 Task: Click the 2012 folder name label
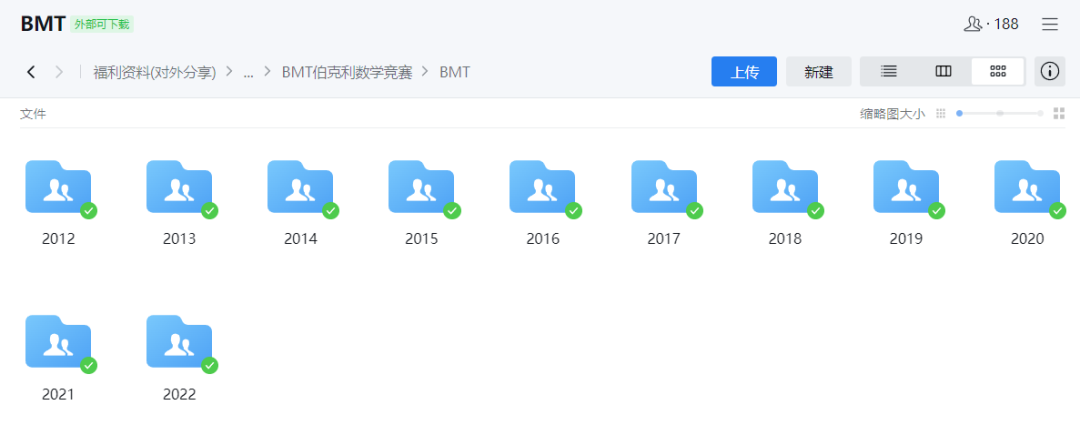tap(59, 239)
